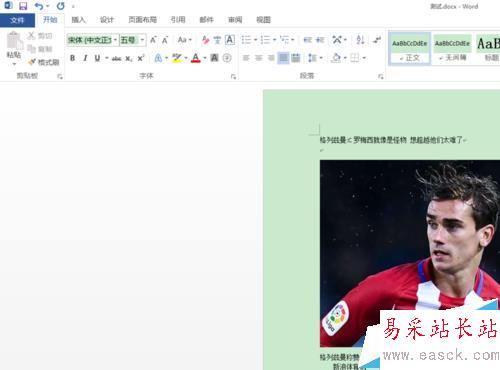Click the Multilevel List icon
This screenshot has width=500, height=370.
[285, 40]
